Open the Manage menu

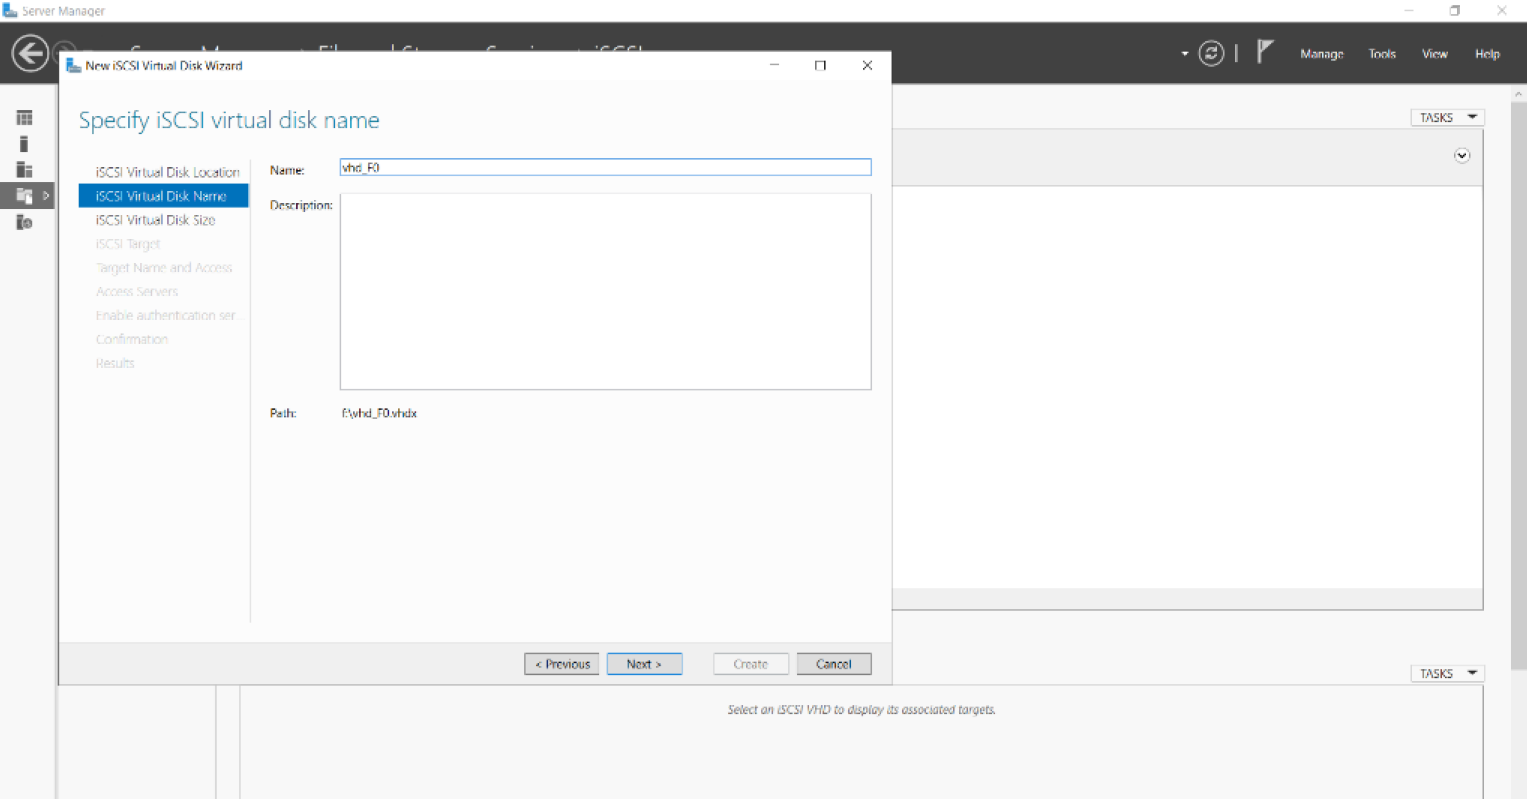click(1321, 54)
